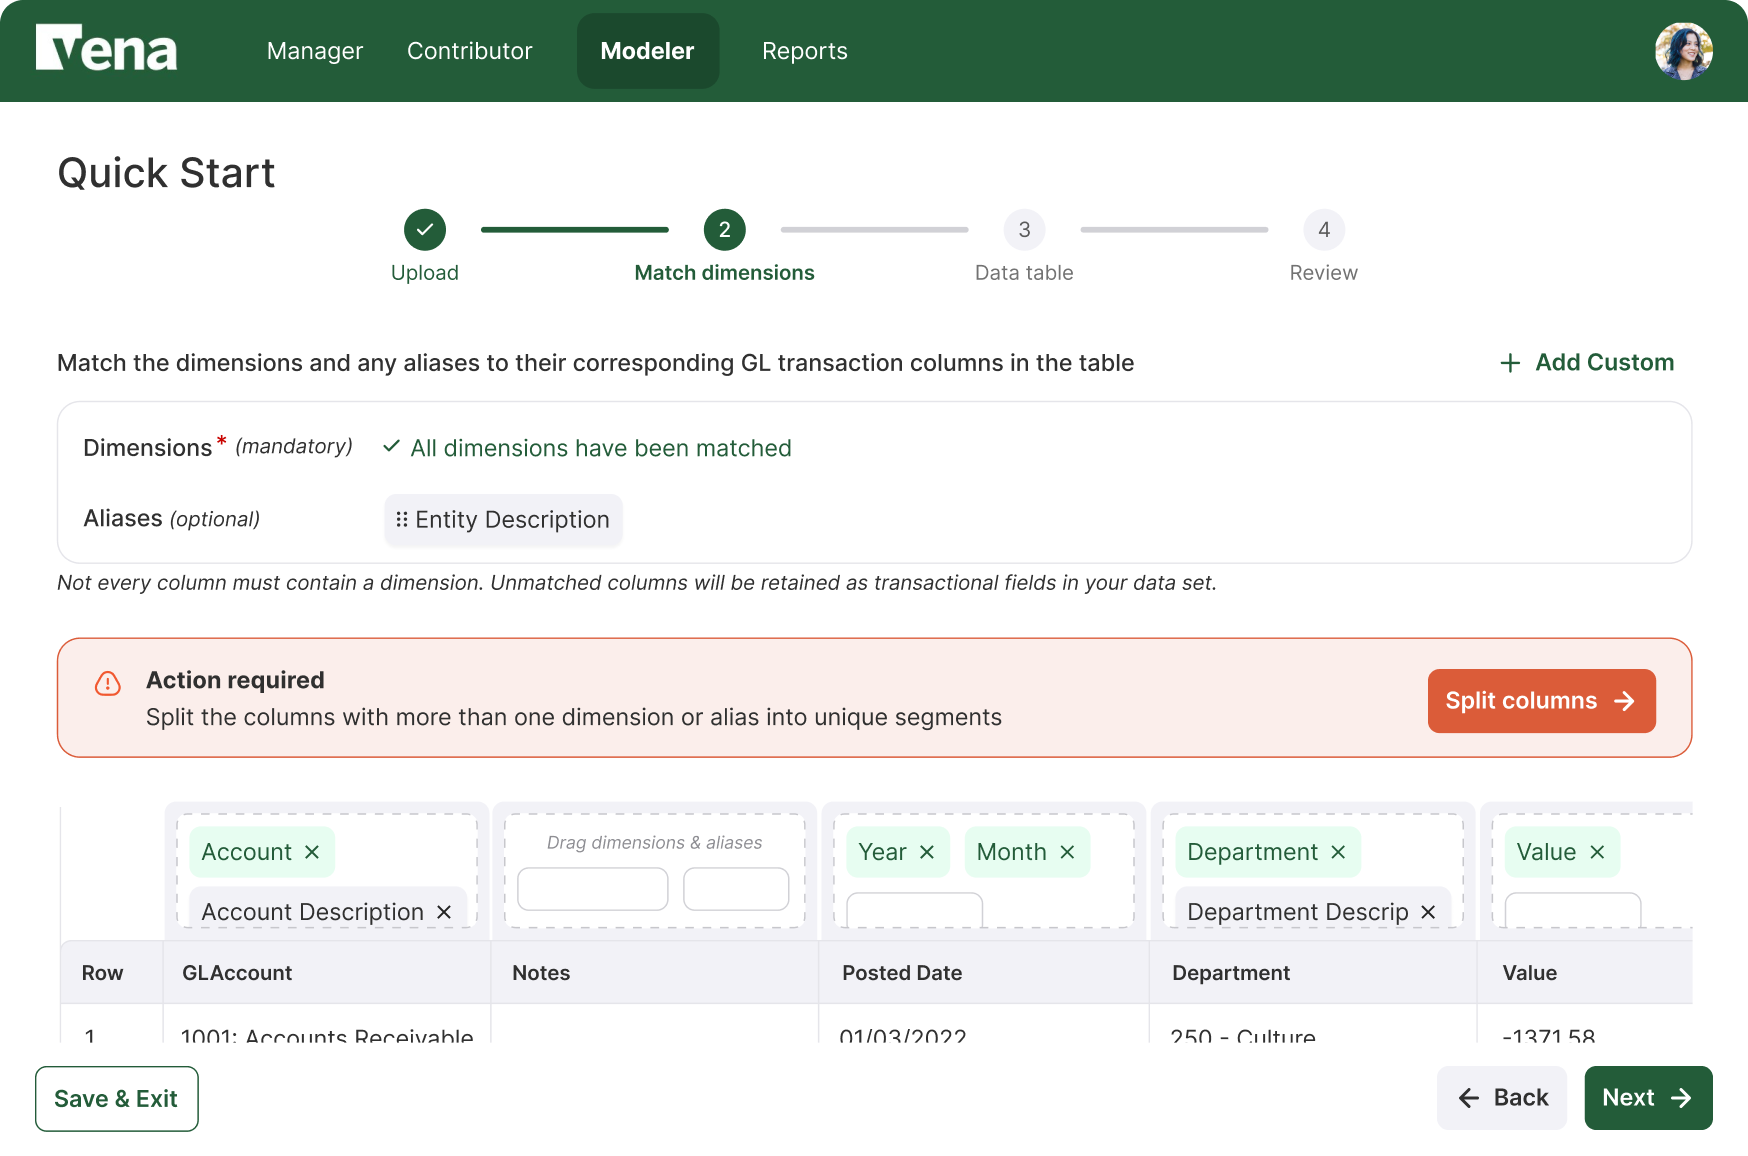Click the Split columns button
Image resolution: width=1748 pixels, height=1156 pixels.
(1541, 701)
